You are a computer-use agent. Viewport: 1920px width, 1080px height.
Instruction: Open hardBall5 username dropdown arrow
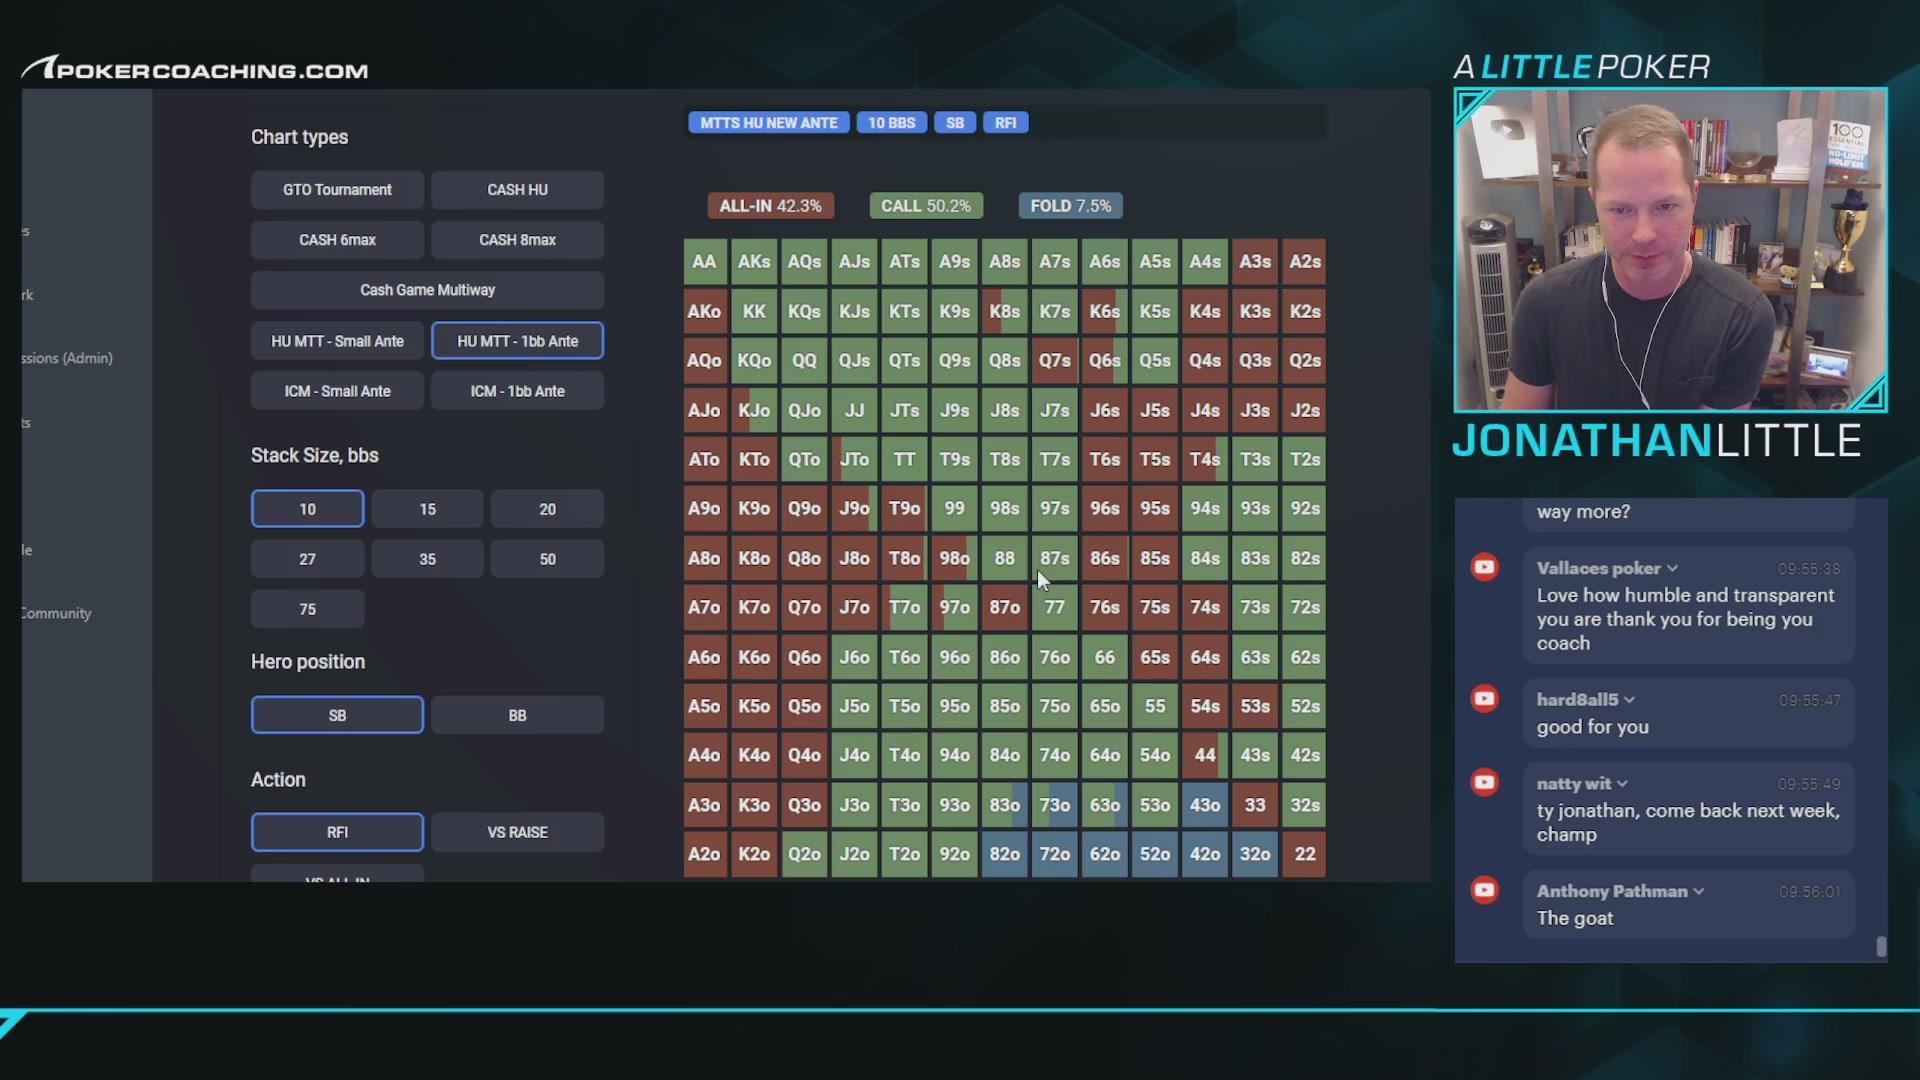(x=1630, y=700)
